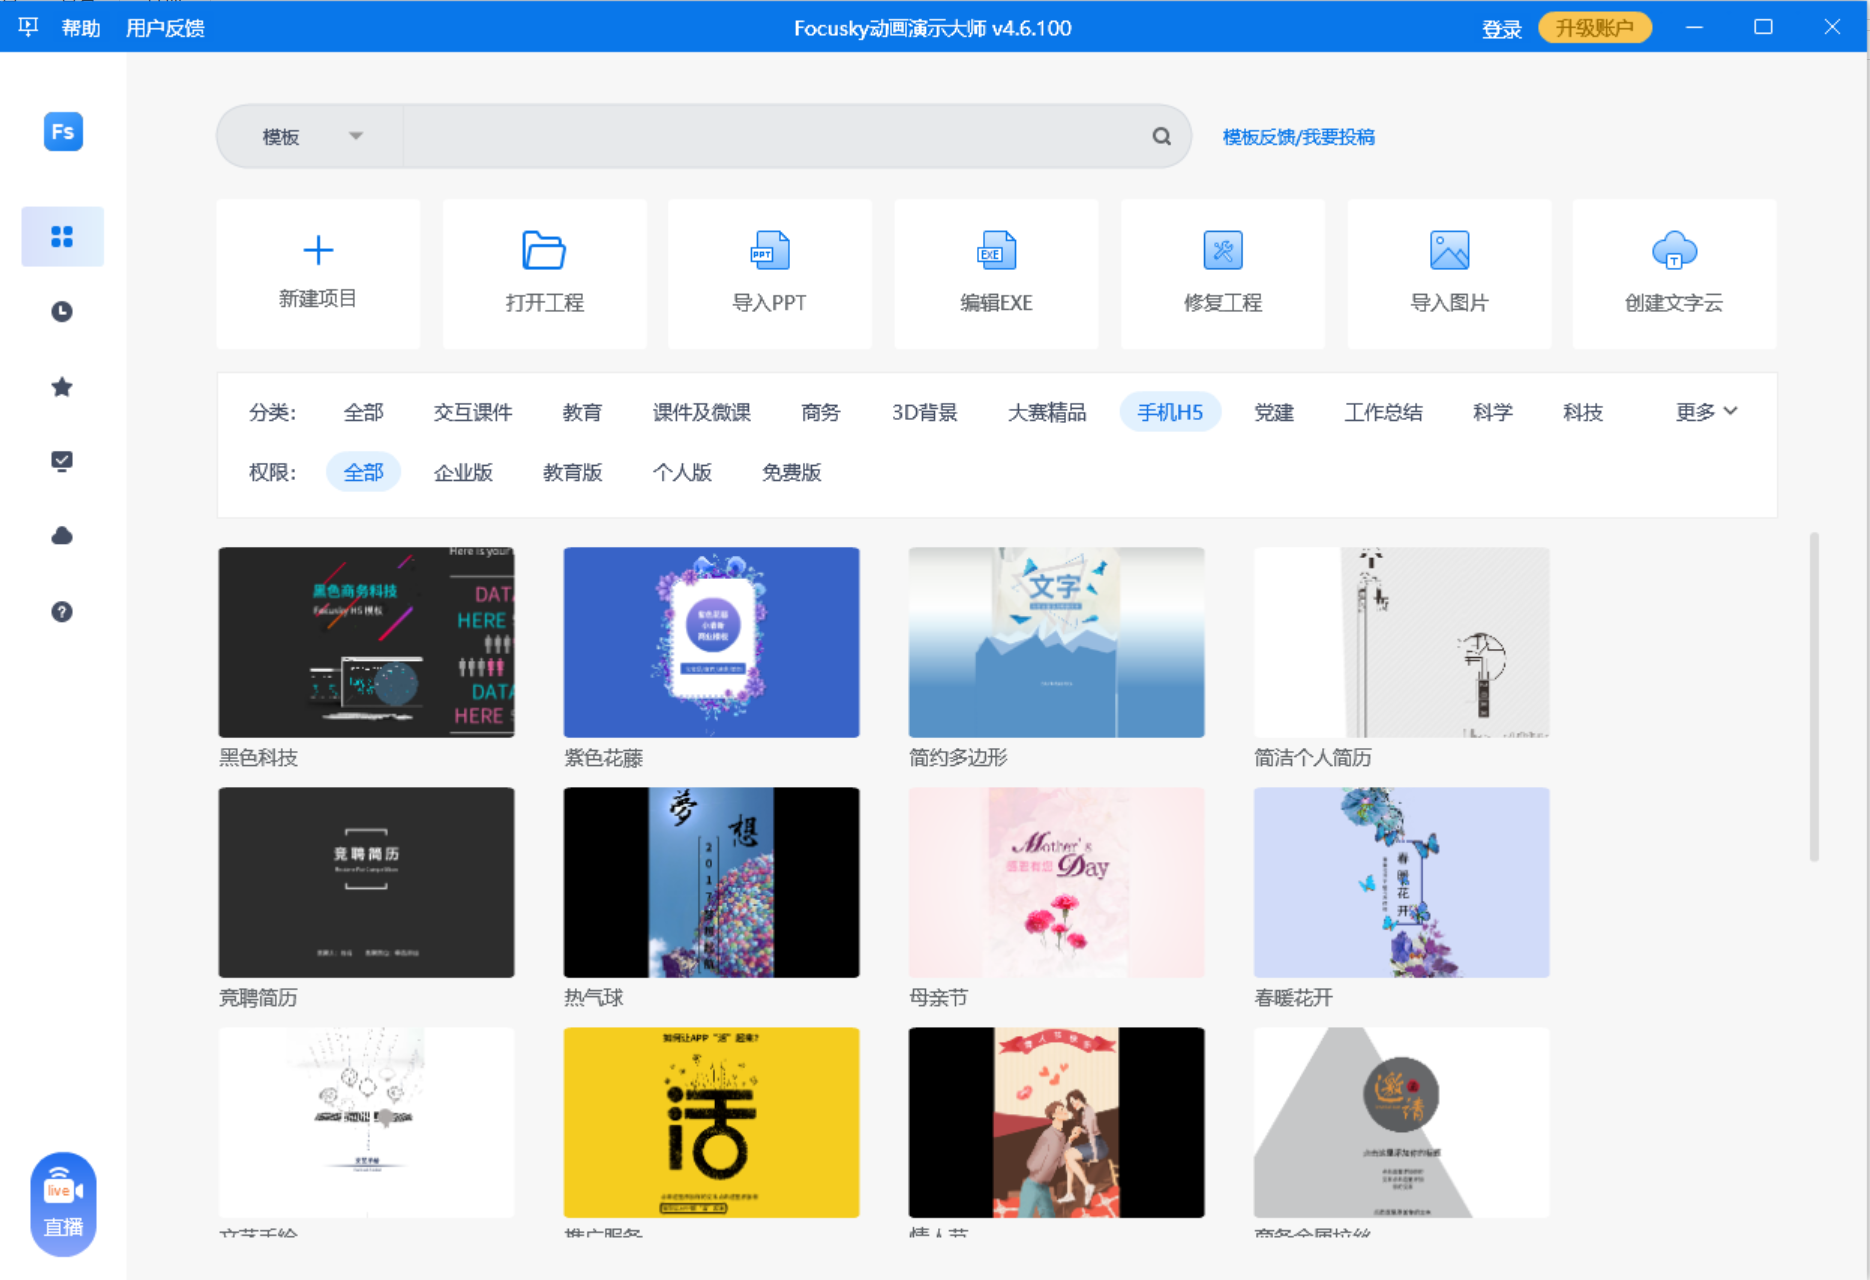This screenshot has width=1870, height=1280.
Task: Open the 模板 search type dropdown
Action: tap(311, 136)
